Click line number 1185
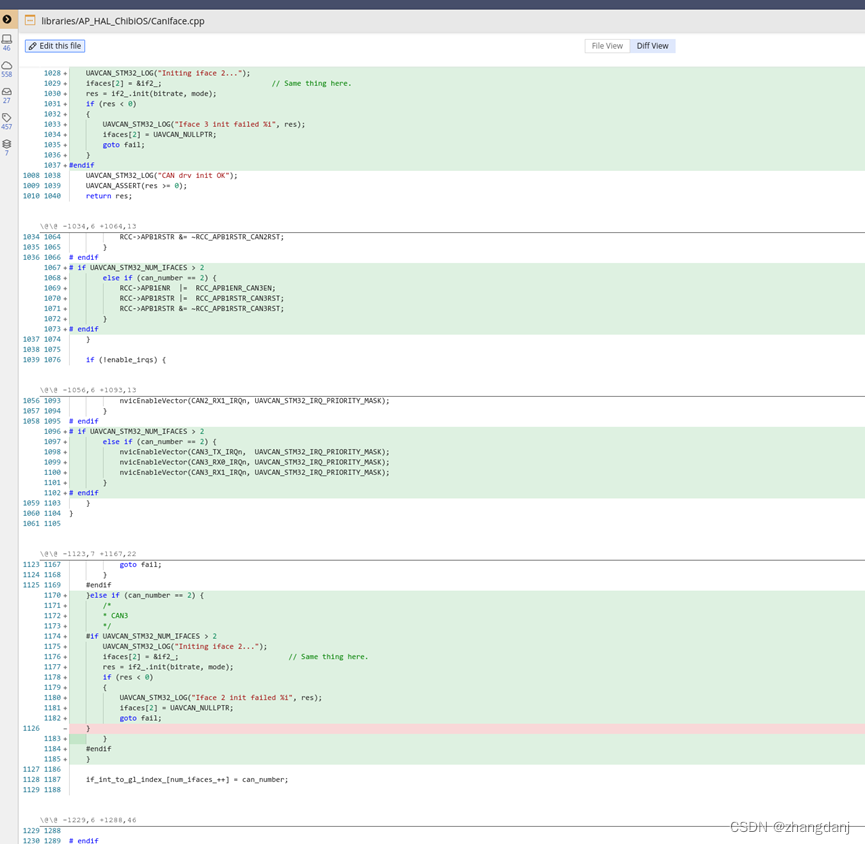 click(x=52, y=759)
